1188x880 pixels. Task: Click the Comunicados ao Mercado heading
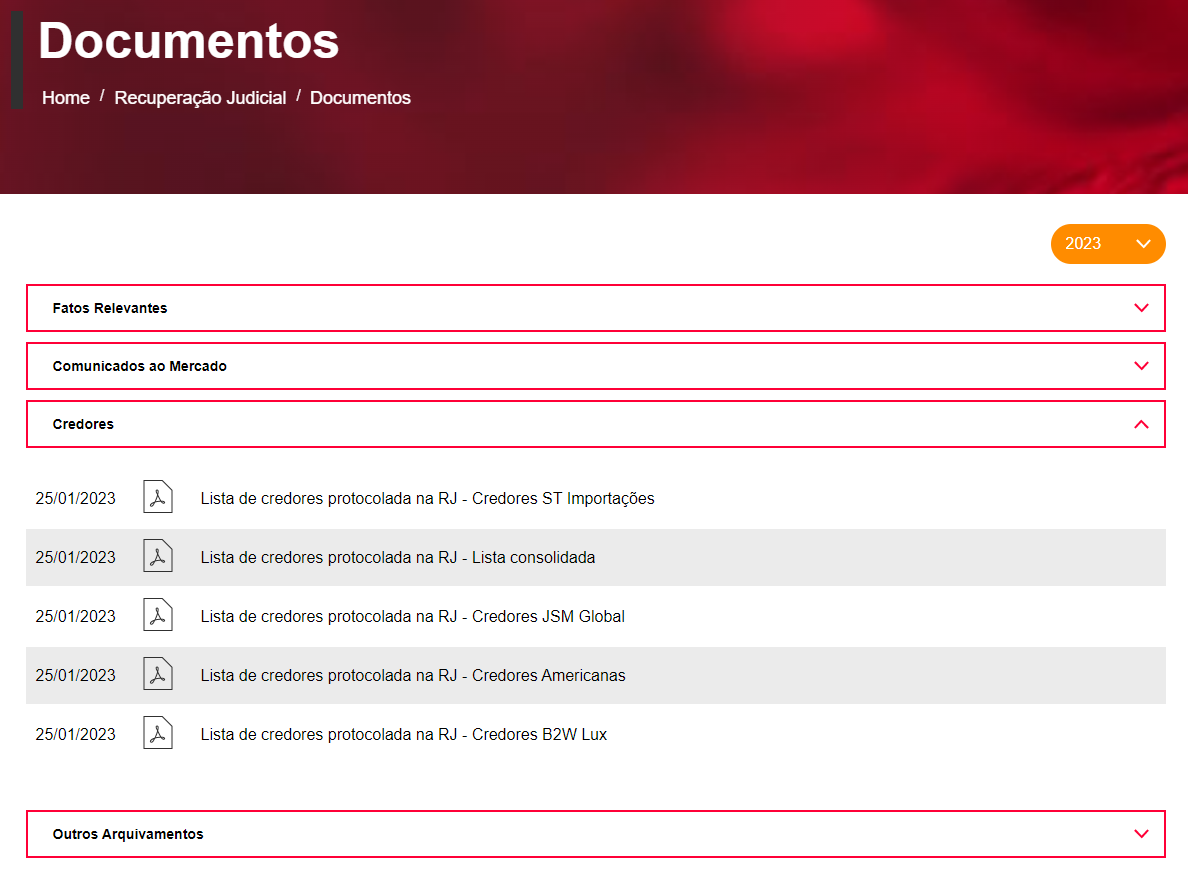pos(139,366)
